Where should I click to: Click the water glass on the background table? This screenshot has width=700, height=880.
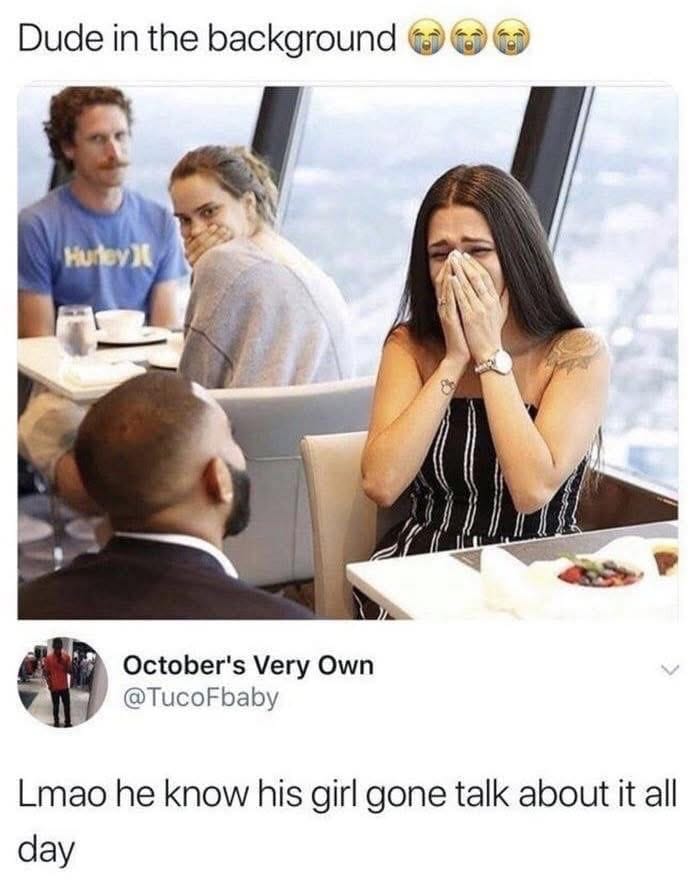(x=76, y=332)
